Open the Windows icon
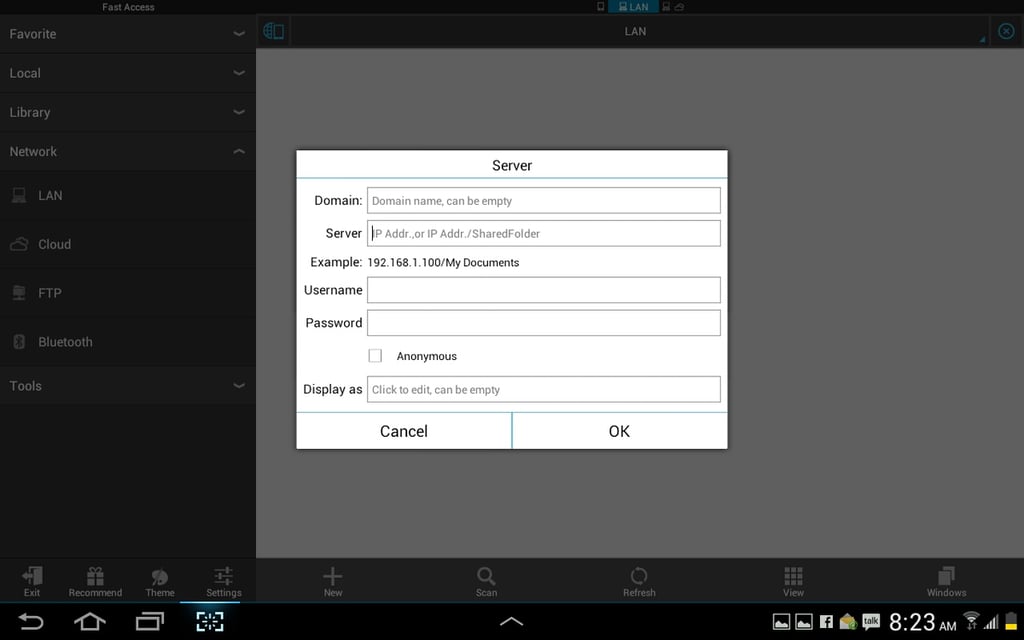The height and width of the screenshot is (640, 1024). [x=946, y=581]
